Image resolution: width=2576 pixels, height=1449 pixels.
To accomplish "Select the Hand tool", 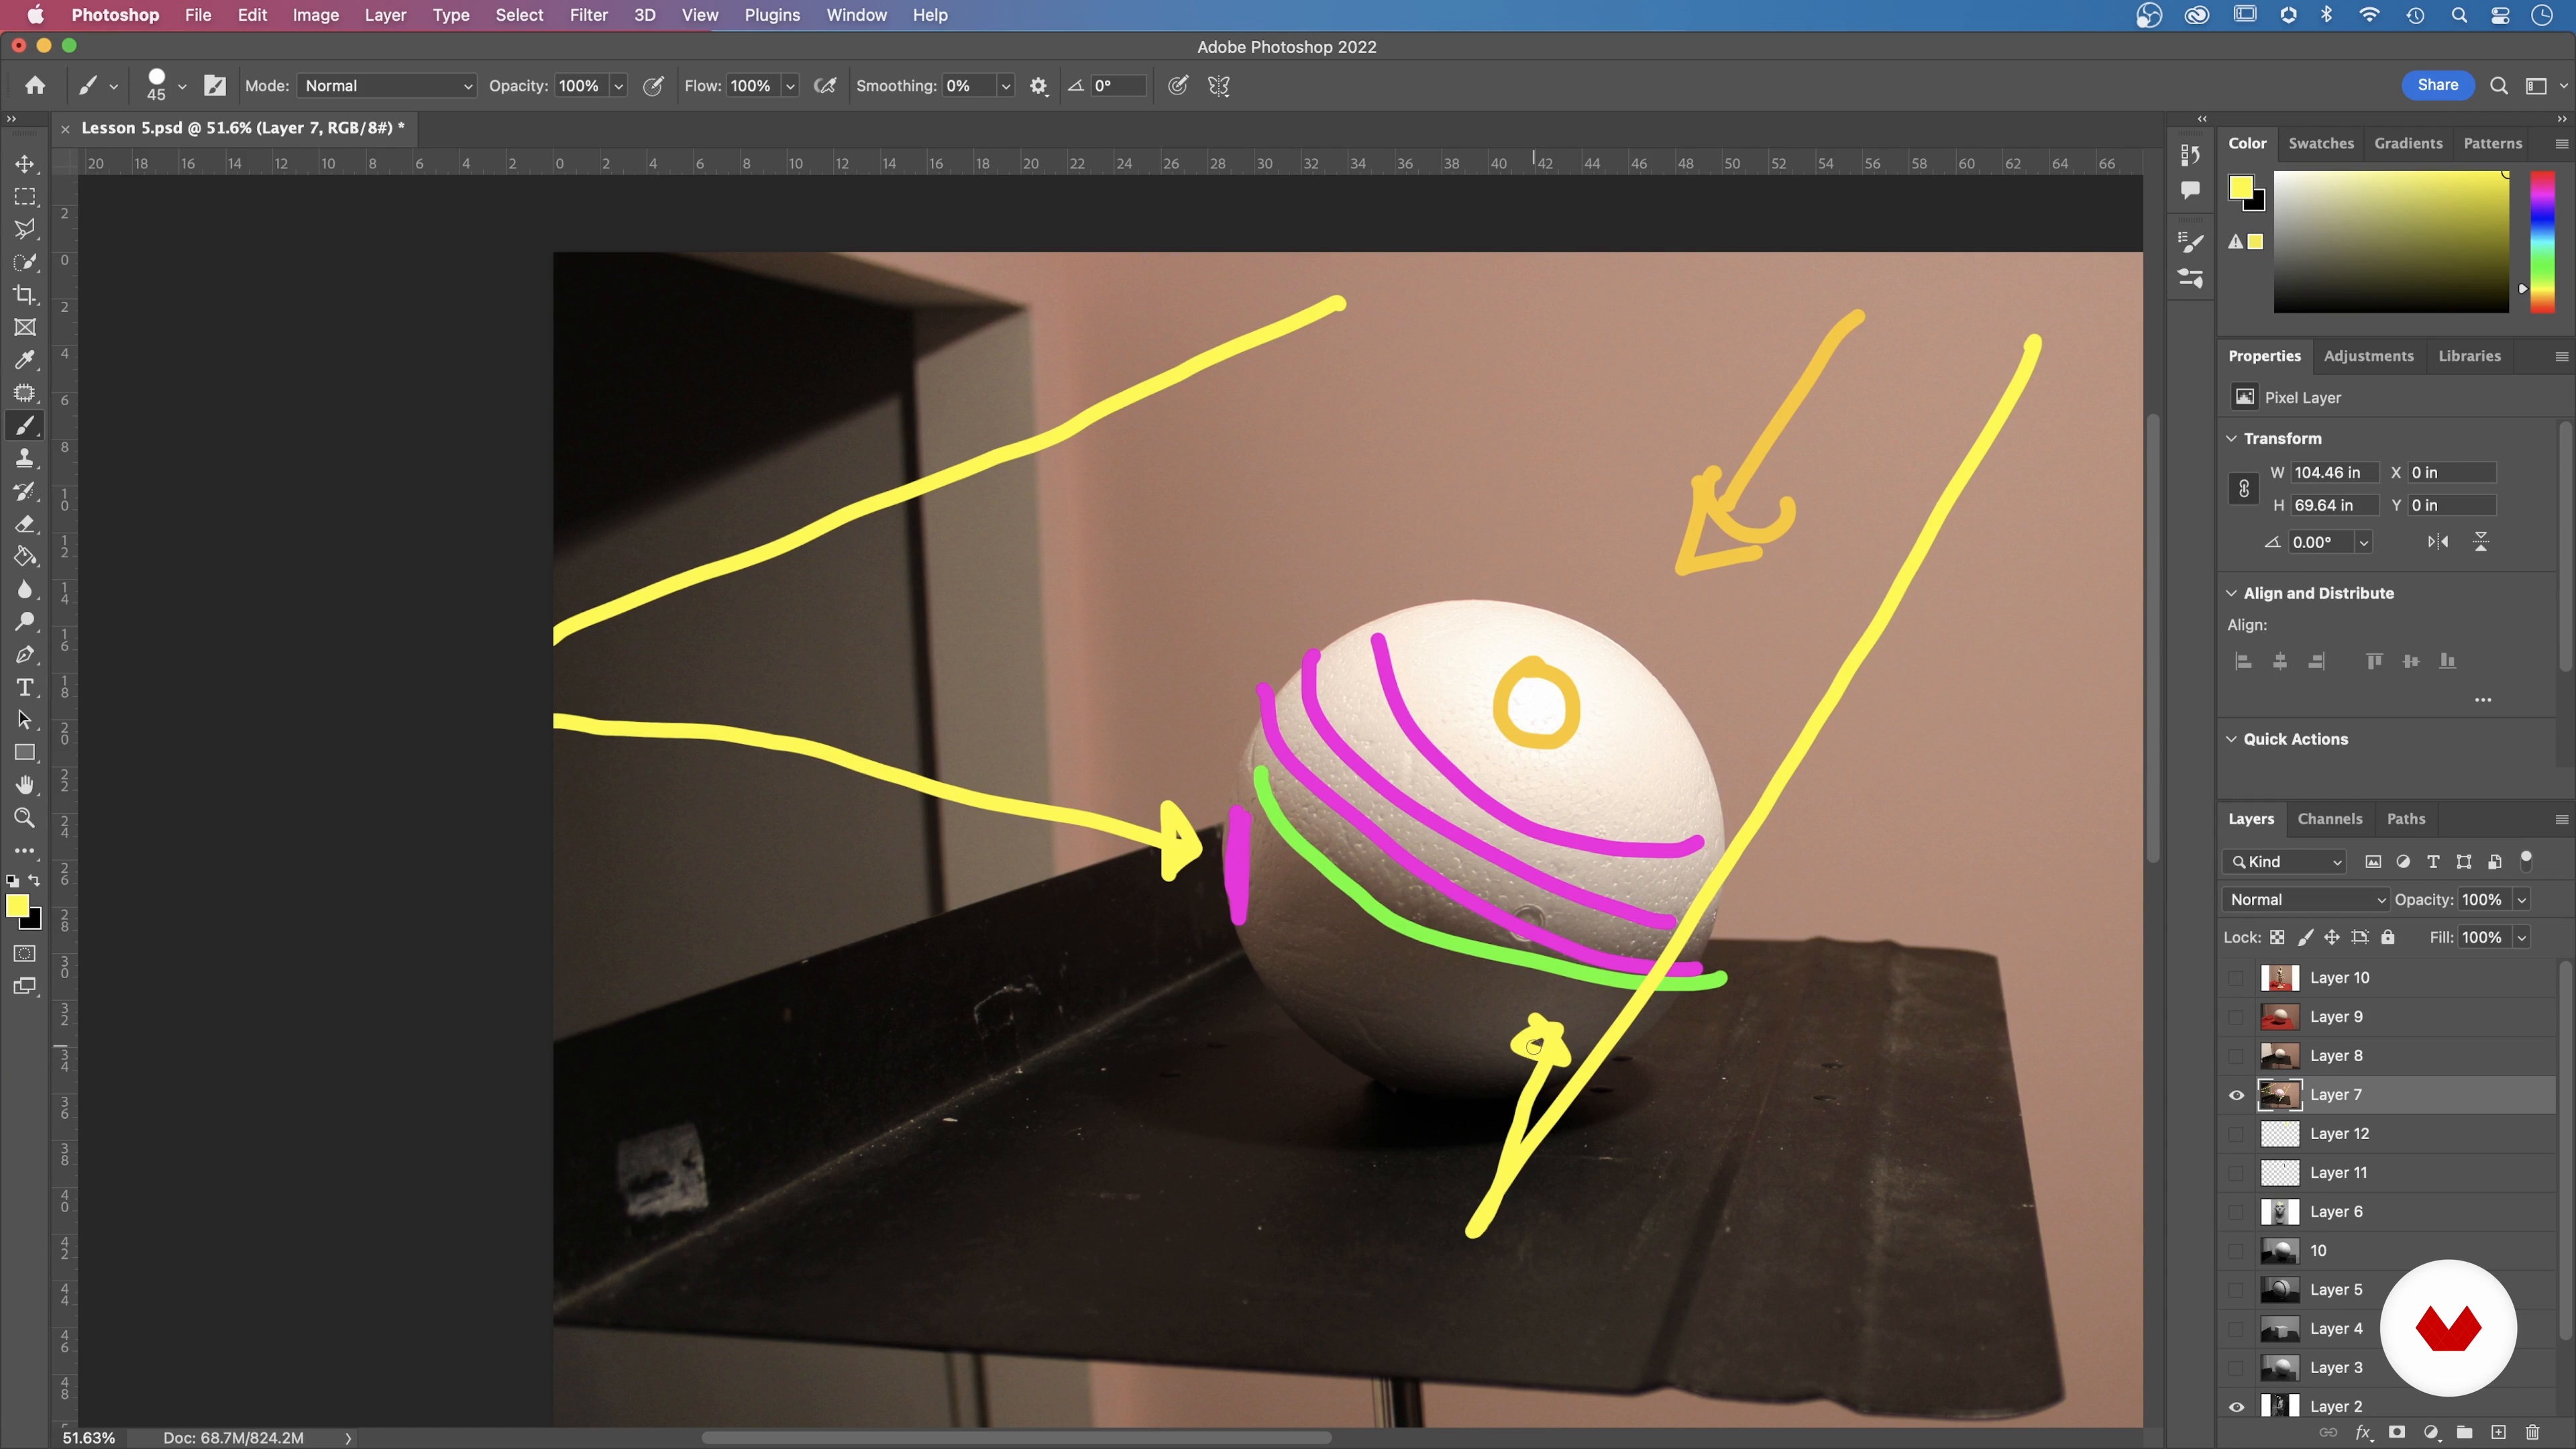I will 25,785.
